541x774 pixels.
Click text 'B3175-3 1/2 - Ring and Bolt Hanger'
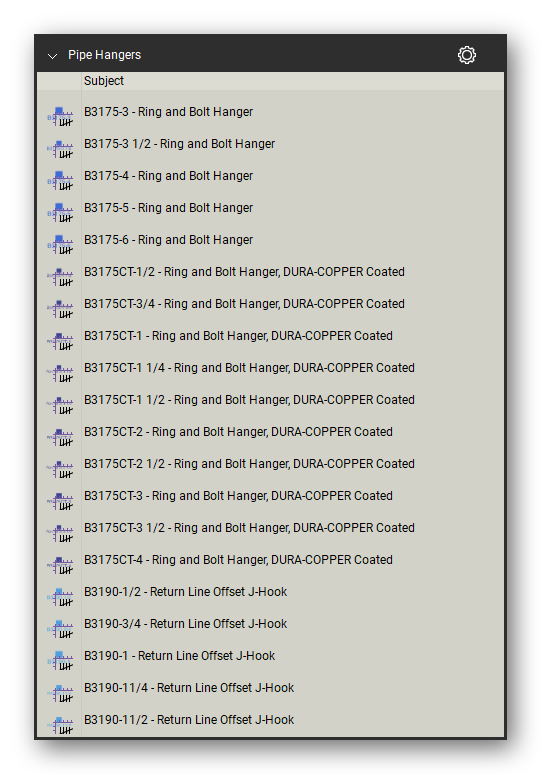pos(179,144)
